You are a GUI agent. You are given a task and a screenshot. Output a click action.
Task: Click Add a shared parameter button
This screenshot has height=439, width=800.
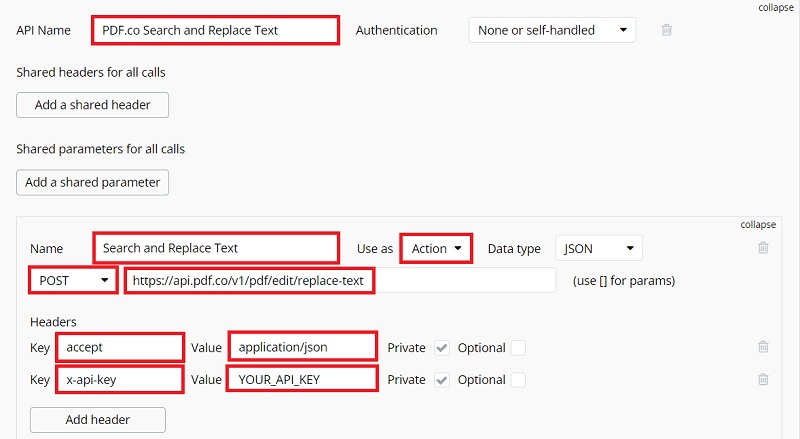[93, 182]
